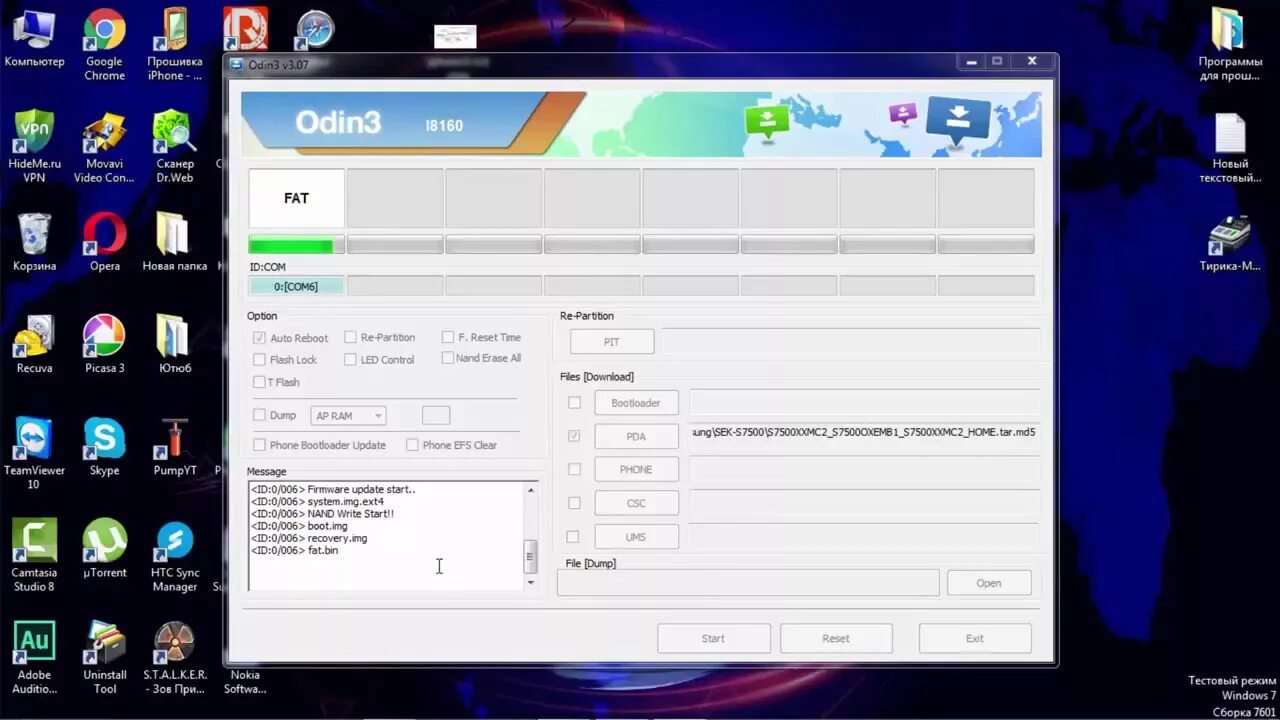Open Uninstall Tool shortcut
The height and width of the screenshot is (720, 1280).
(104, 657)
